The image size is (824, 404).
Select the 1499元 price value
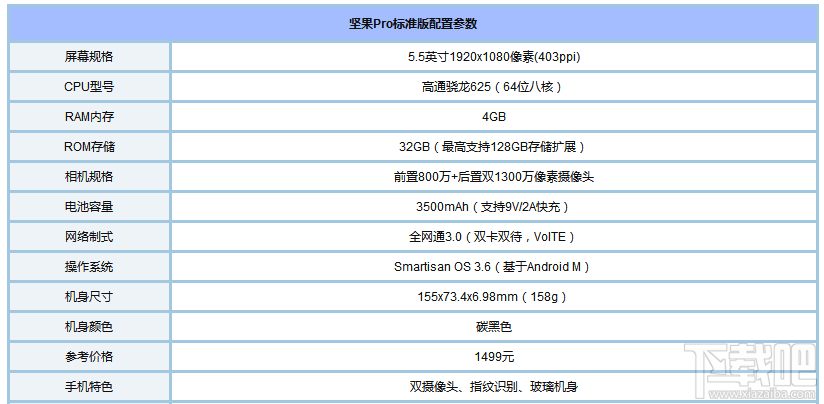pyautogui.click(x=494, y=357)
